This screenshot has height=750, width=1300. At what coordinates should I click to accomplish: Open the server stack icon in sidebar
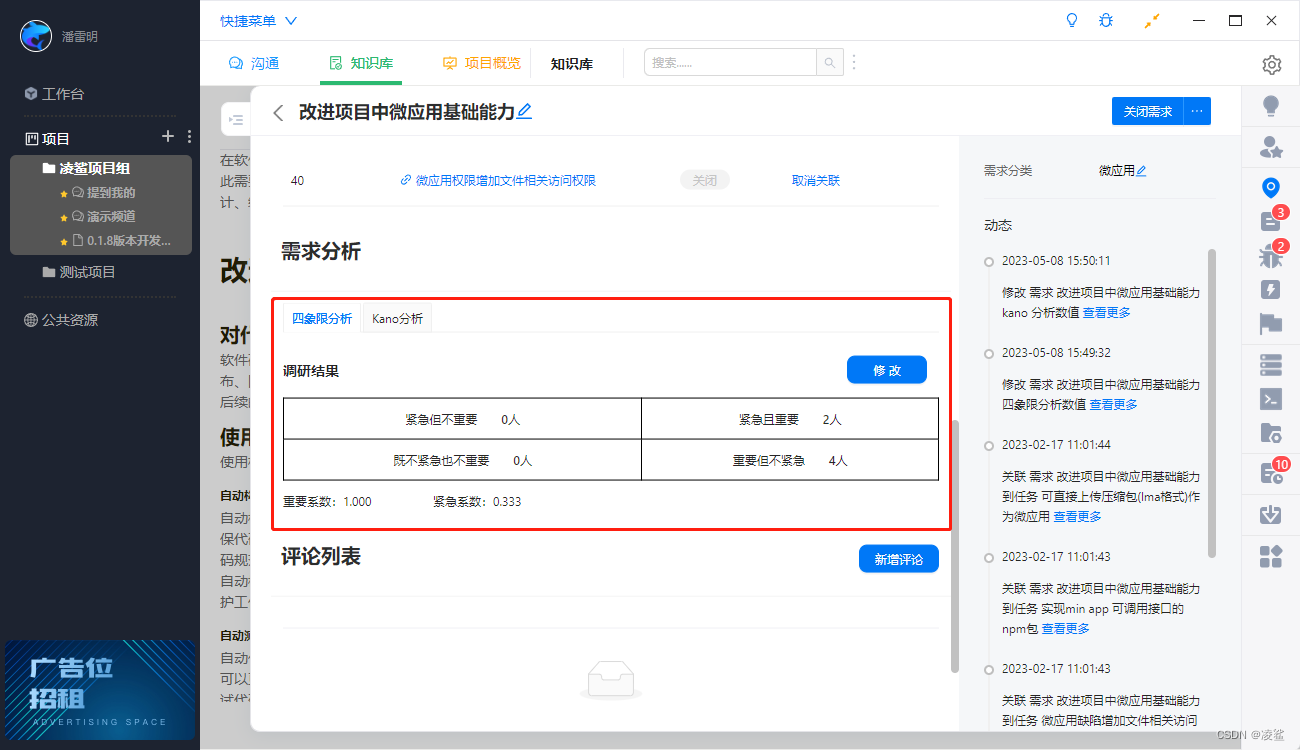[x=1271, y=365]
